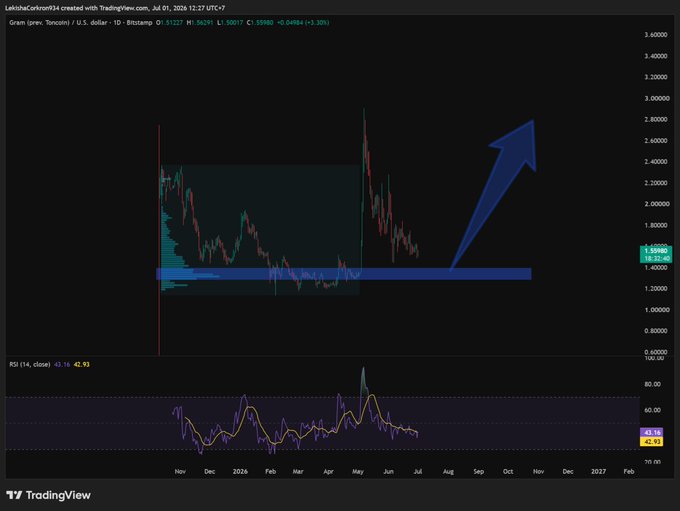Click the 3.60000 price axis label

coord(656,35)
